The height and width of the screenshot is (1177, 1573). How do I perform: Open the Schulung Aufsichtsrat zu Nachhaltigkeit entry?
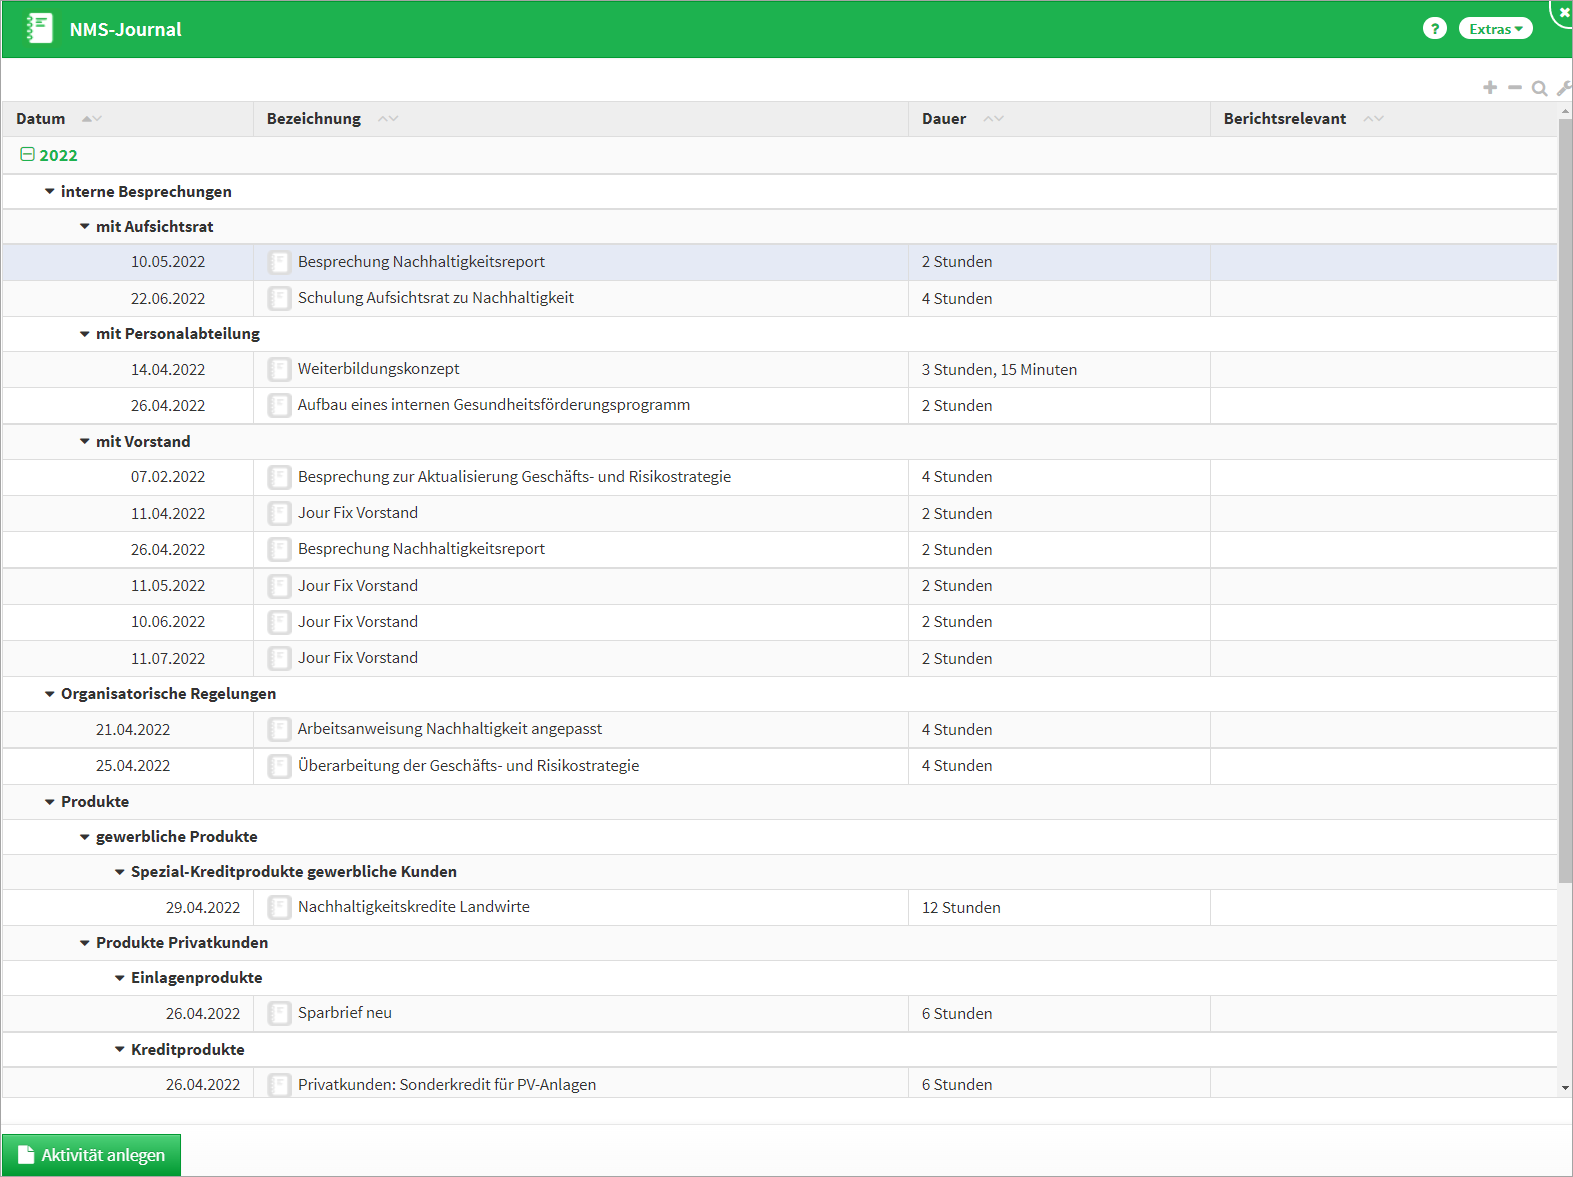pyautogui.click(x=435, y=298)
